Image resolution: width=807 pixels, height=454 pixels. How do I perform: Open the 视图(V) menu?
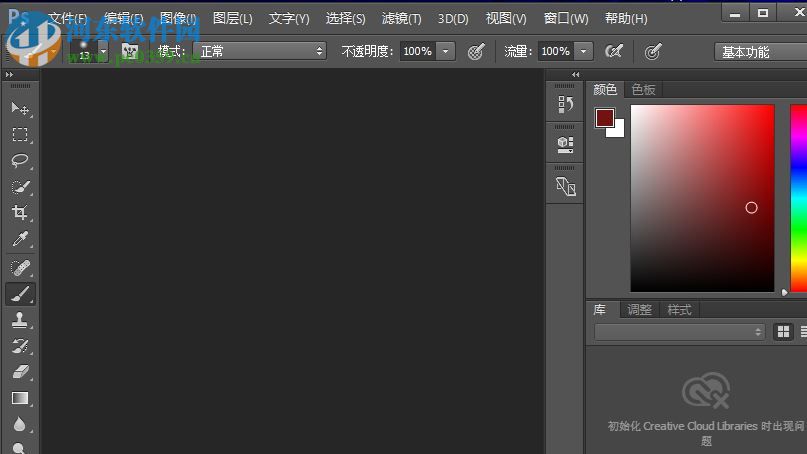(x=506, y=19)
